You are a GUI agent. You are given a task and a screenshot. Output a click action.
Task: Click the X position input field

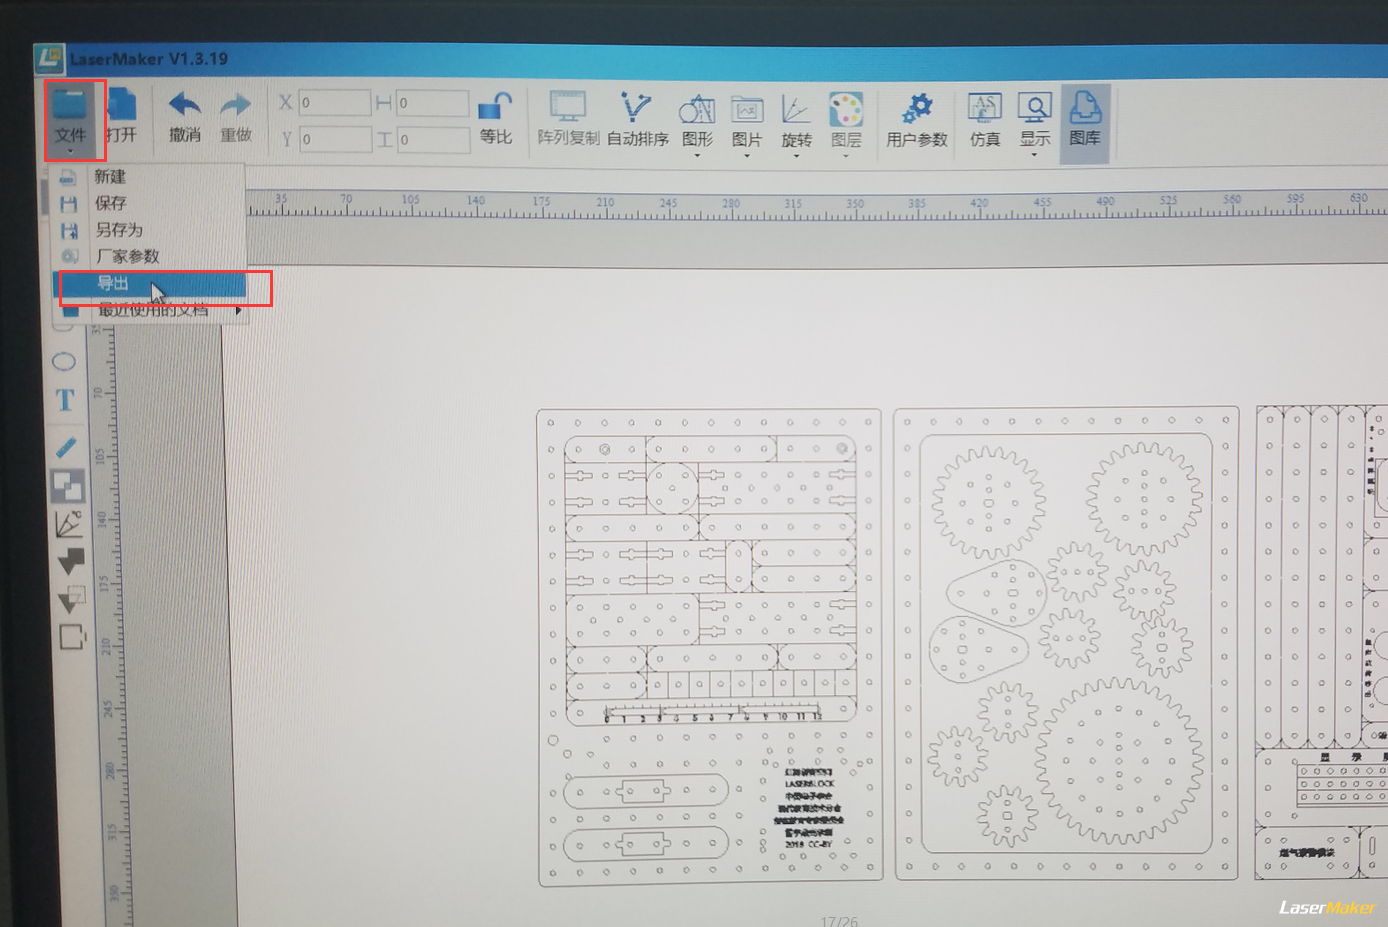coord(335,103)
